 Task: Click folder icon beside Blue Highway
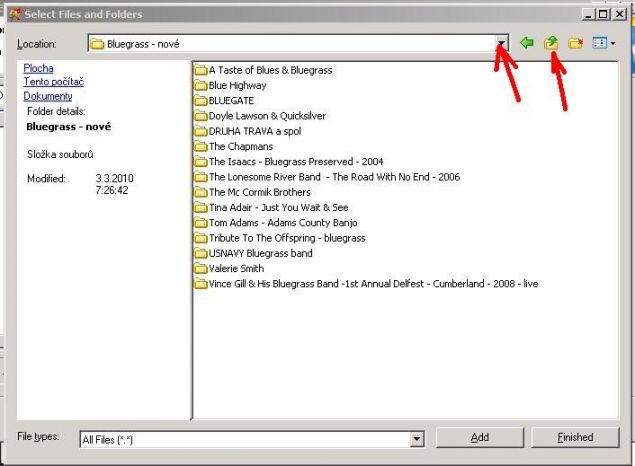click(x=201, y=85)
